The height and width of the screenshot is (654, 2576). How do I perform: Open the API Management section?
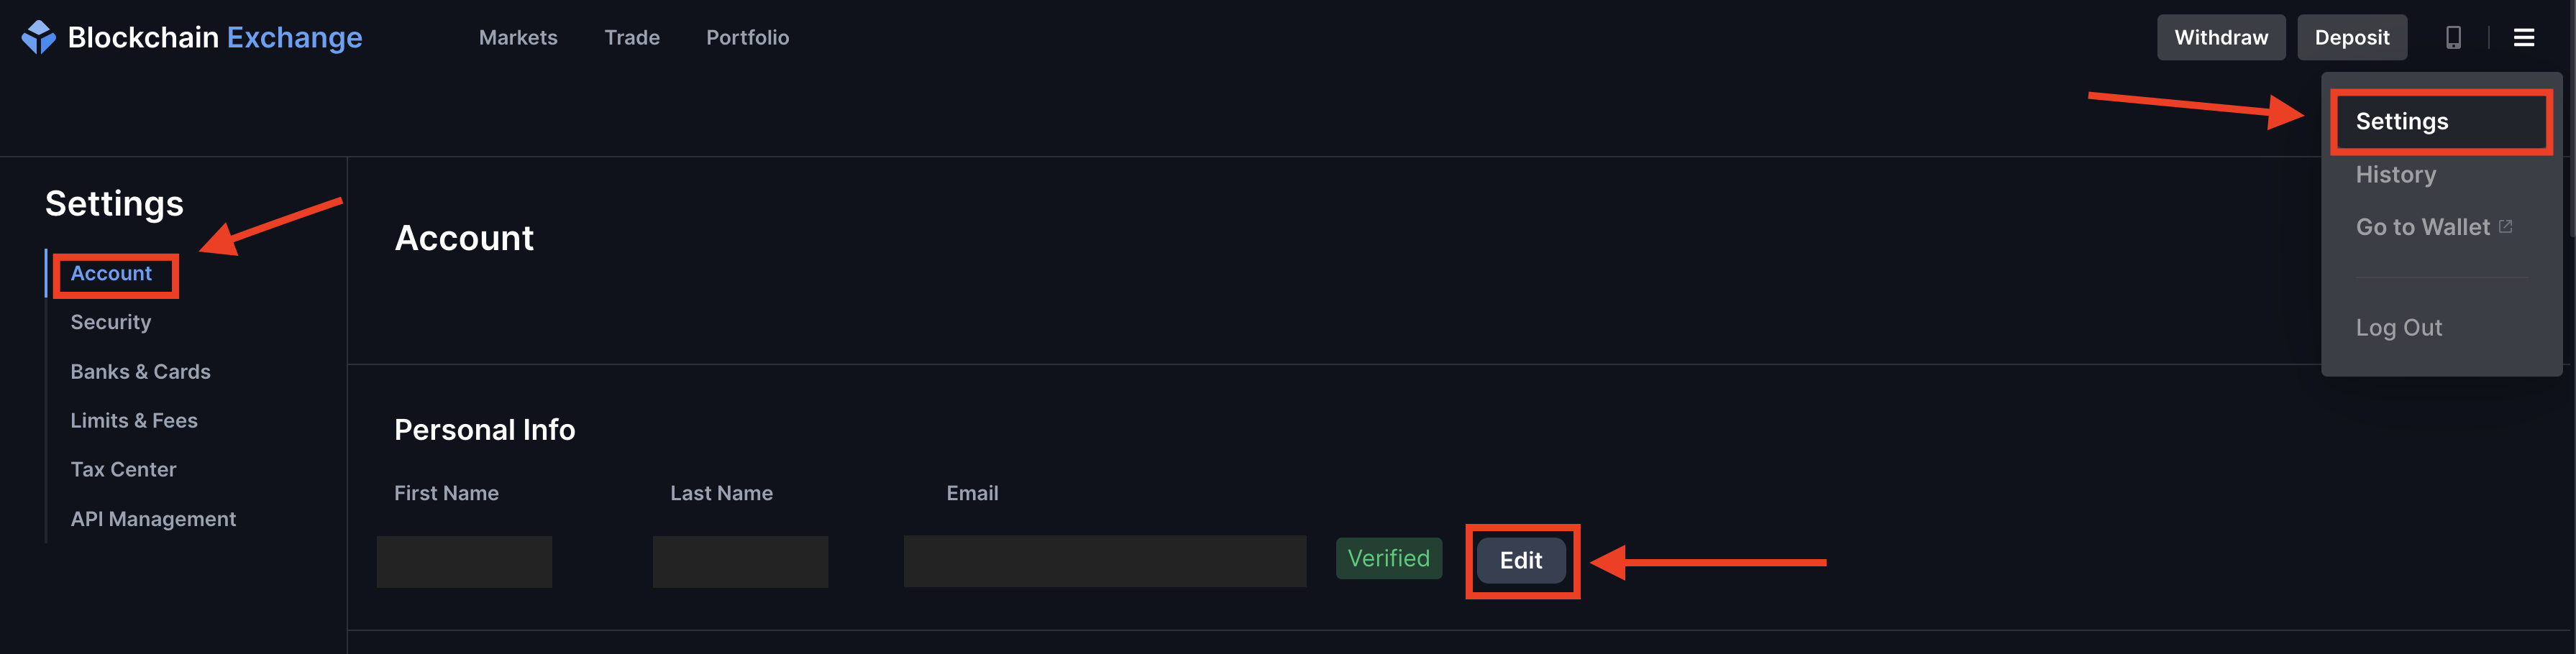(153, 519)
